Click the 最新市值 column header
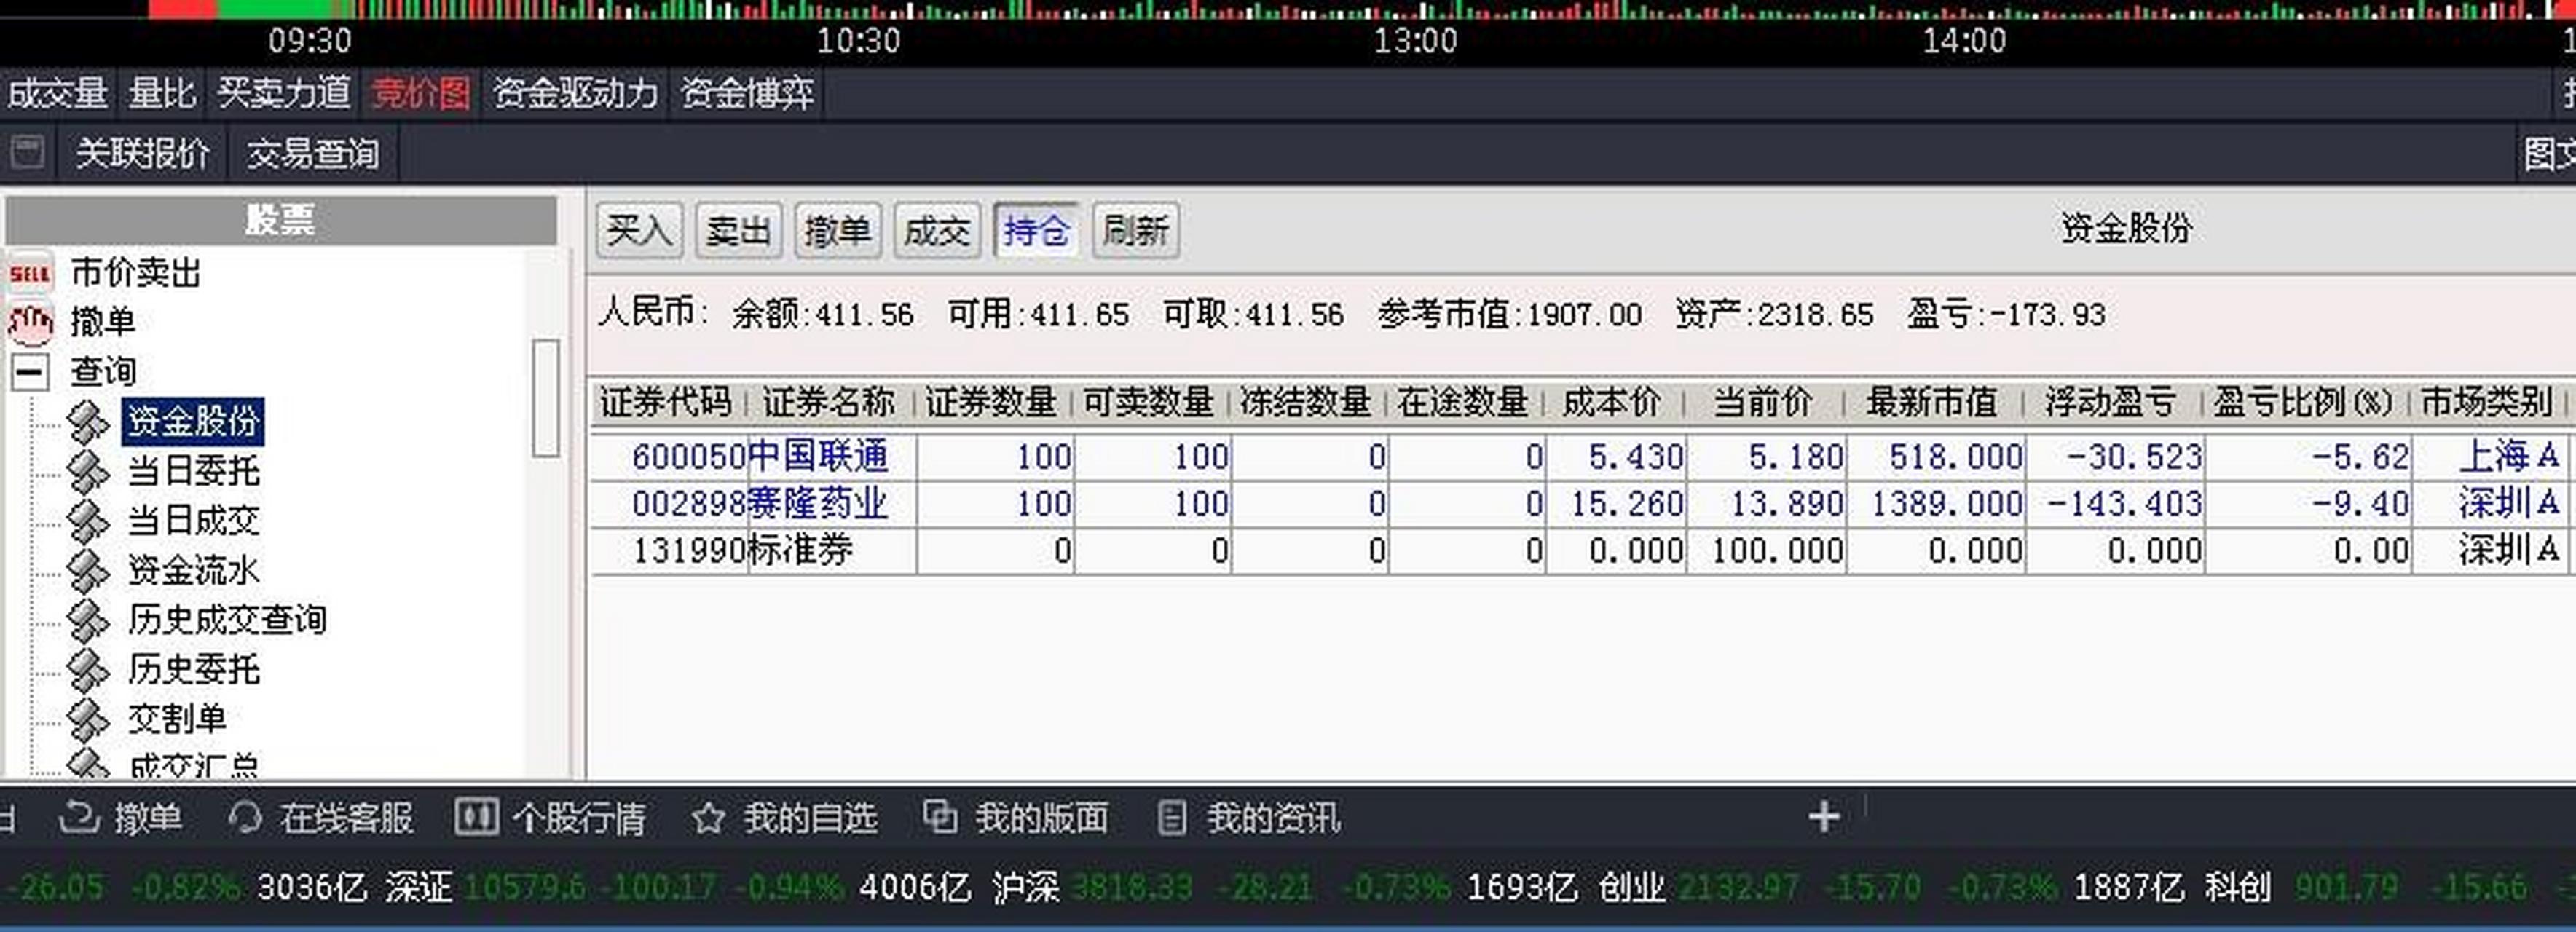This screenshot has width=2576, height=932. coord(1931,402)
